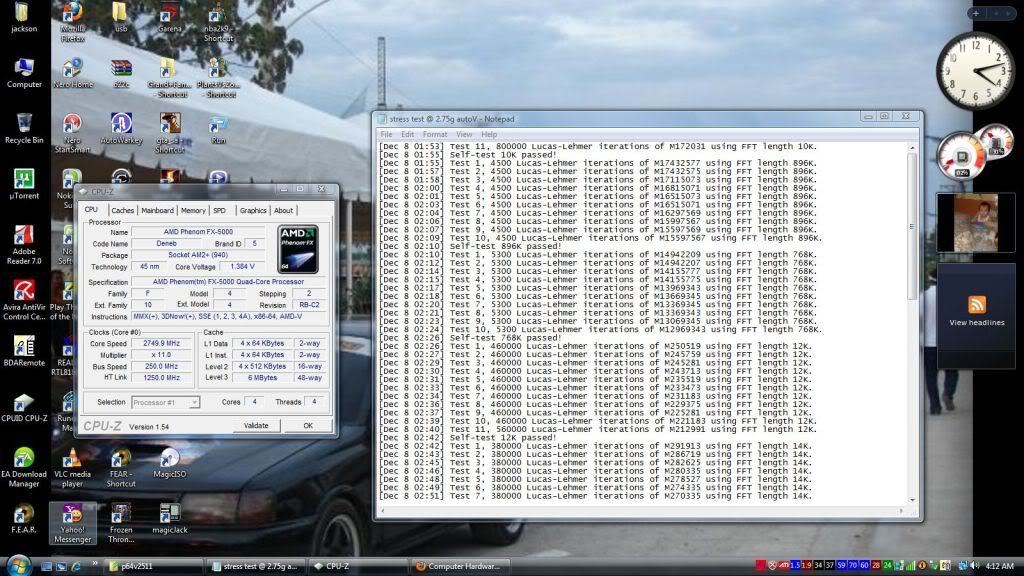1024x576 pixels.
Task: Select the VLC media player icon
Action: click(x=72, y=468)
